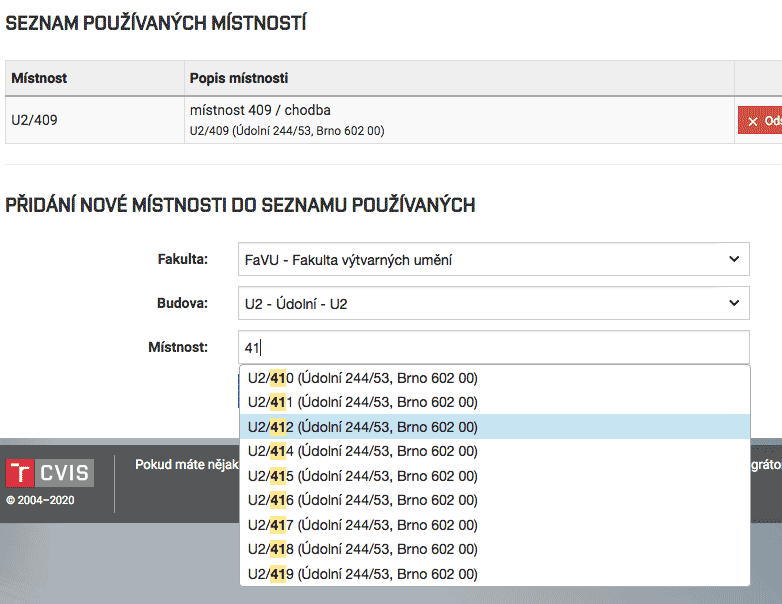Open the Fakulta dropdown

pos(493,259)
